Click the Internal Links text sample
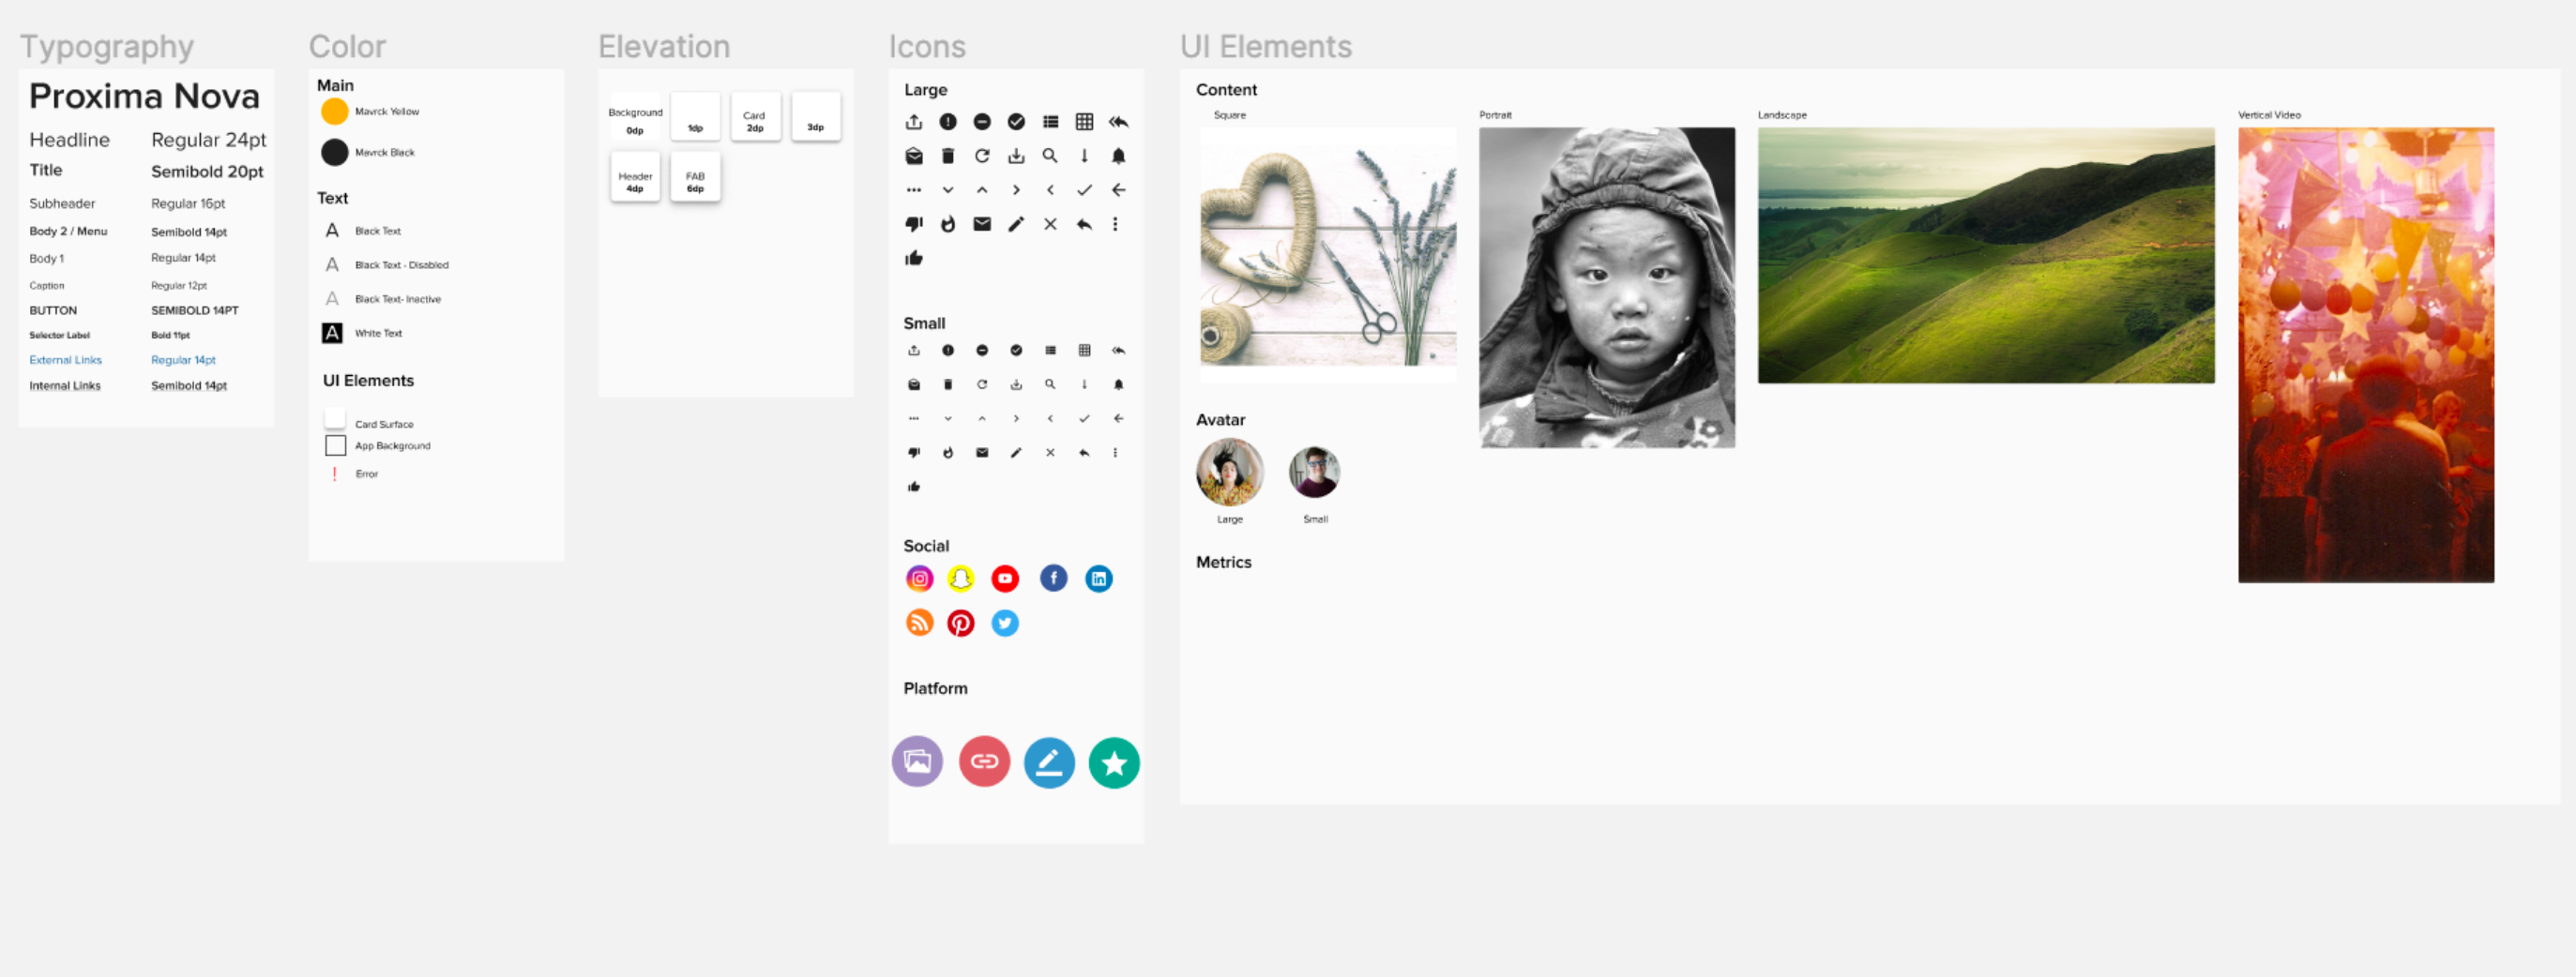 pyautogui.click(x=65, y=386)
